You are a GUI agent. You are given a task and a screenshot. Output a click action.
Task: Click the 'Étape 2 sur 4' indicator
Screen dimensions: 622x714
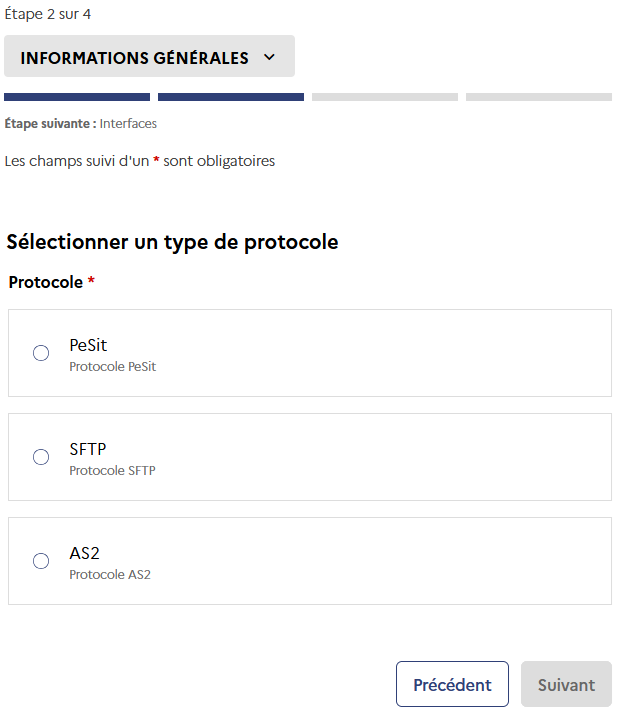pyautogui.click(x=48, y=14)
